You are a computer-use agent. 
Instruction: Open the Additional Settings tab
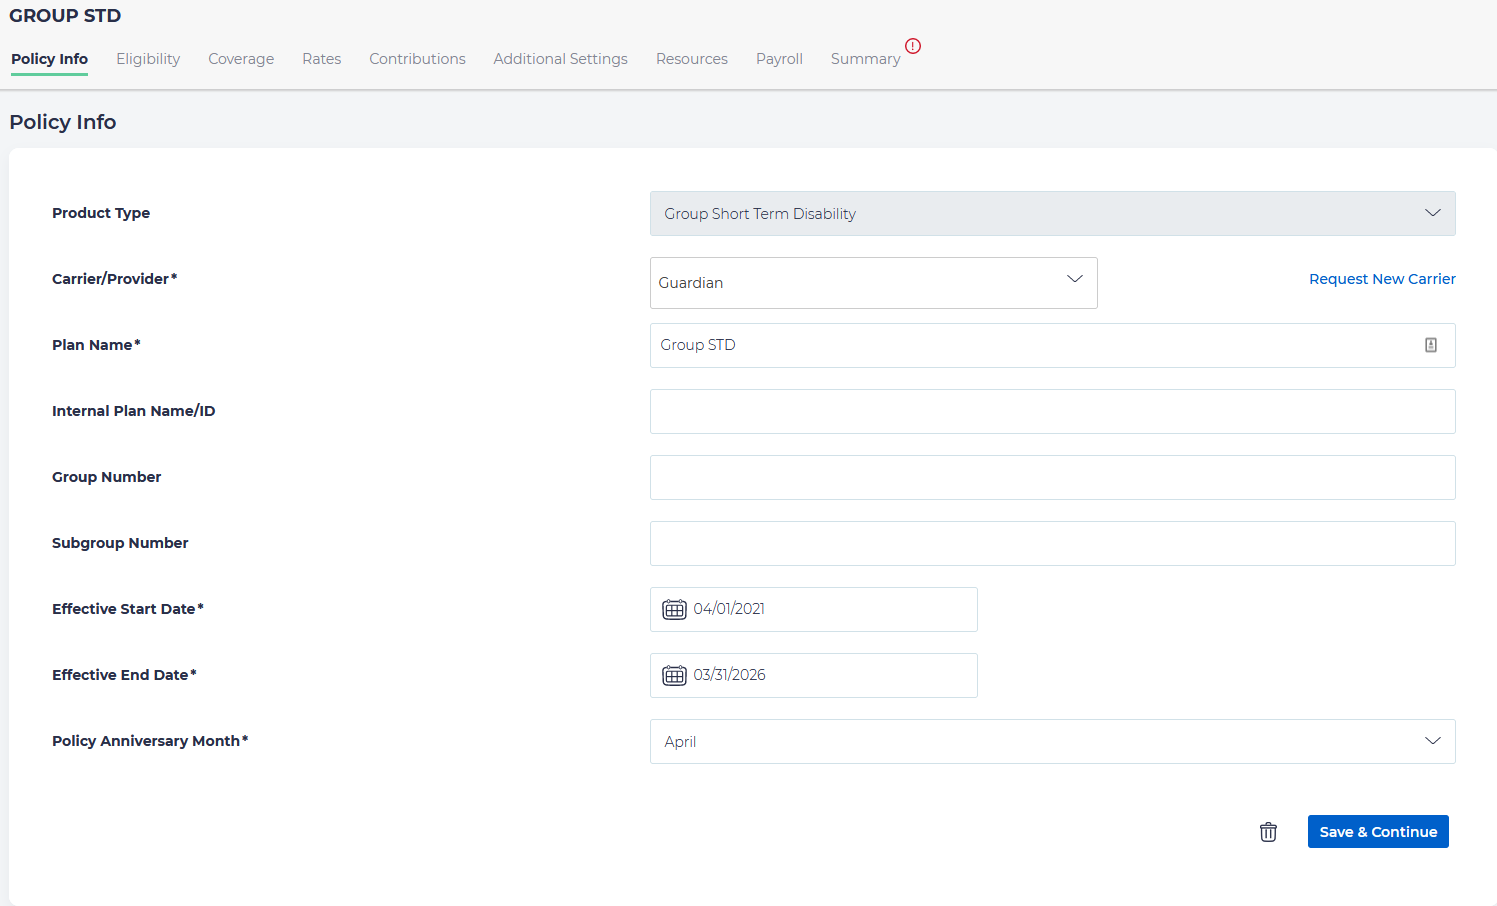[560, 59]
